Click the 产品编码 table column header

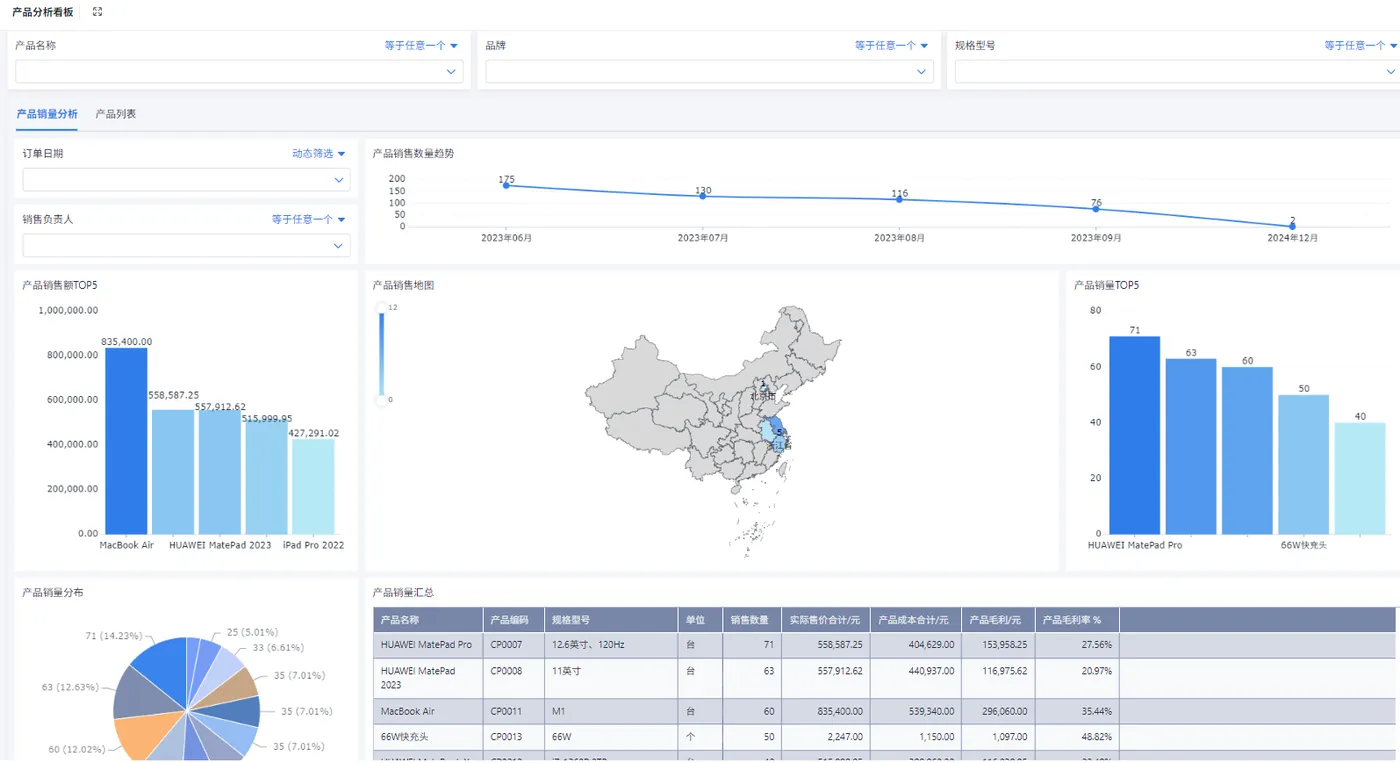[x=513, y=619]
